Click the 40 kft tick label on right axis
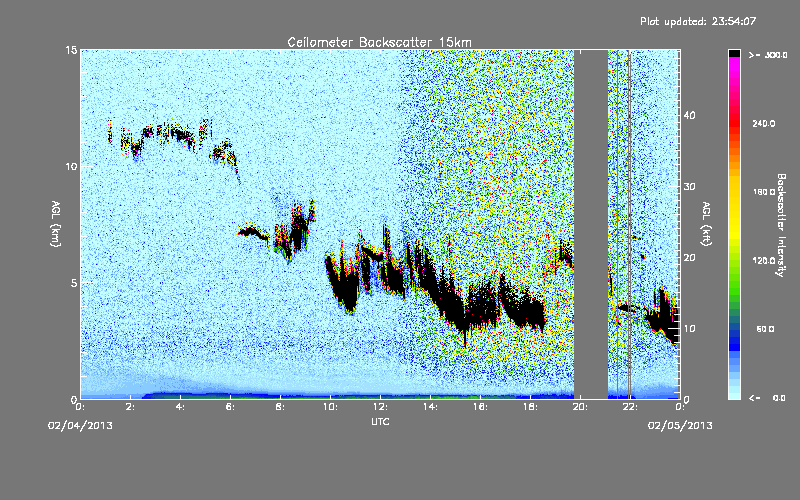Viewport: 800px width, 500px height. [x=689, y=115]
